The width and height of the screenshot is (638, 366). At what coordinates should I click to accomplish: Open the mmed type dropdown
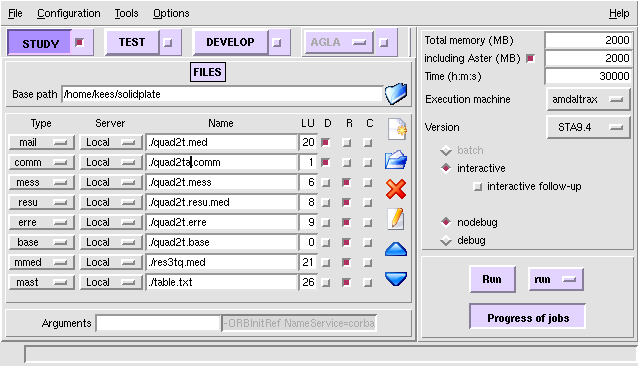tap(42, 262)
